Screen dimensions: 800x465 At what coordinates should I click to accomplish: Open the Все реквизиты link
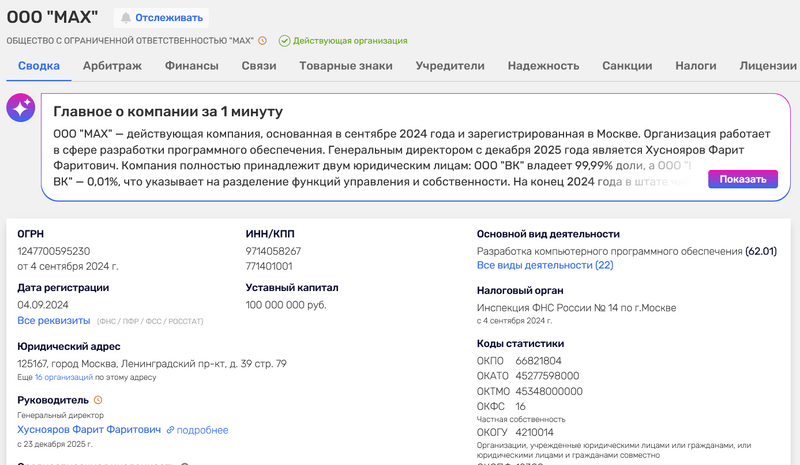tap(52, 321)
